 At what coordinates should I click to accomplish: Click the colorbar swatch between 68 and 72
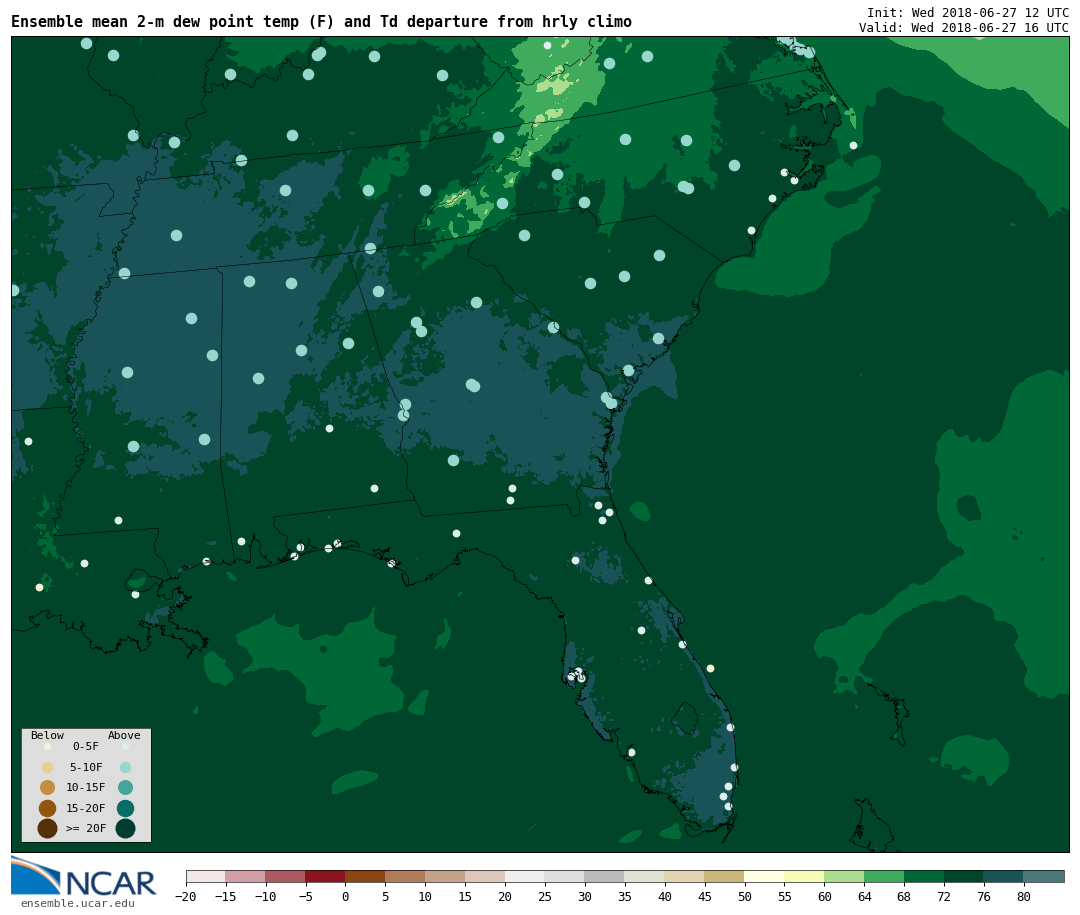pyautogui.click(x=924, y=876)
